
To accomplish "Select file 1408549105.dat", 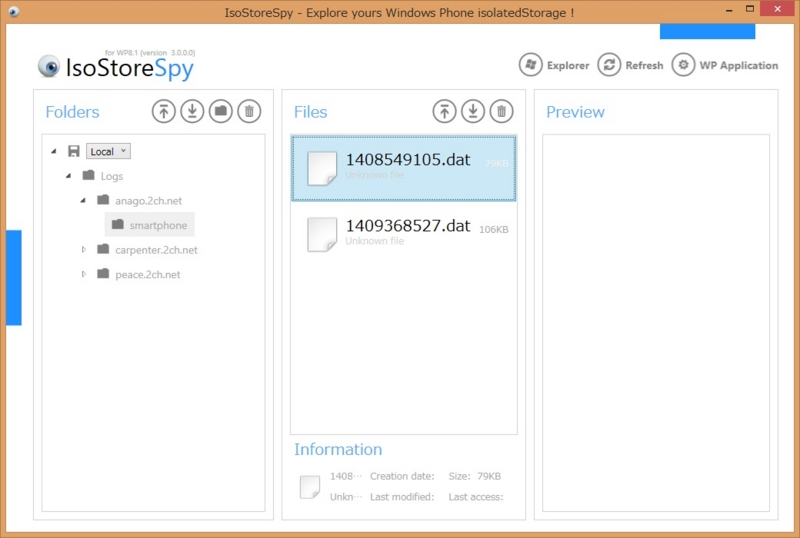I will (404, 168).
